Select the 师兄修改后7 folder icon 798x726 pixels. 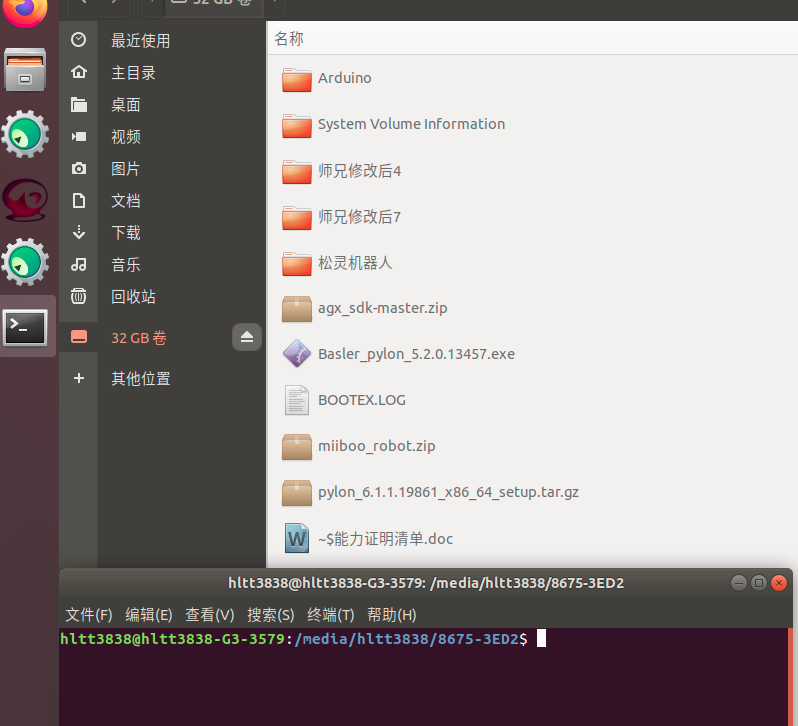(297, 218)
